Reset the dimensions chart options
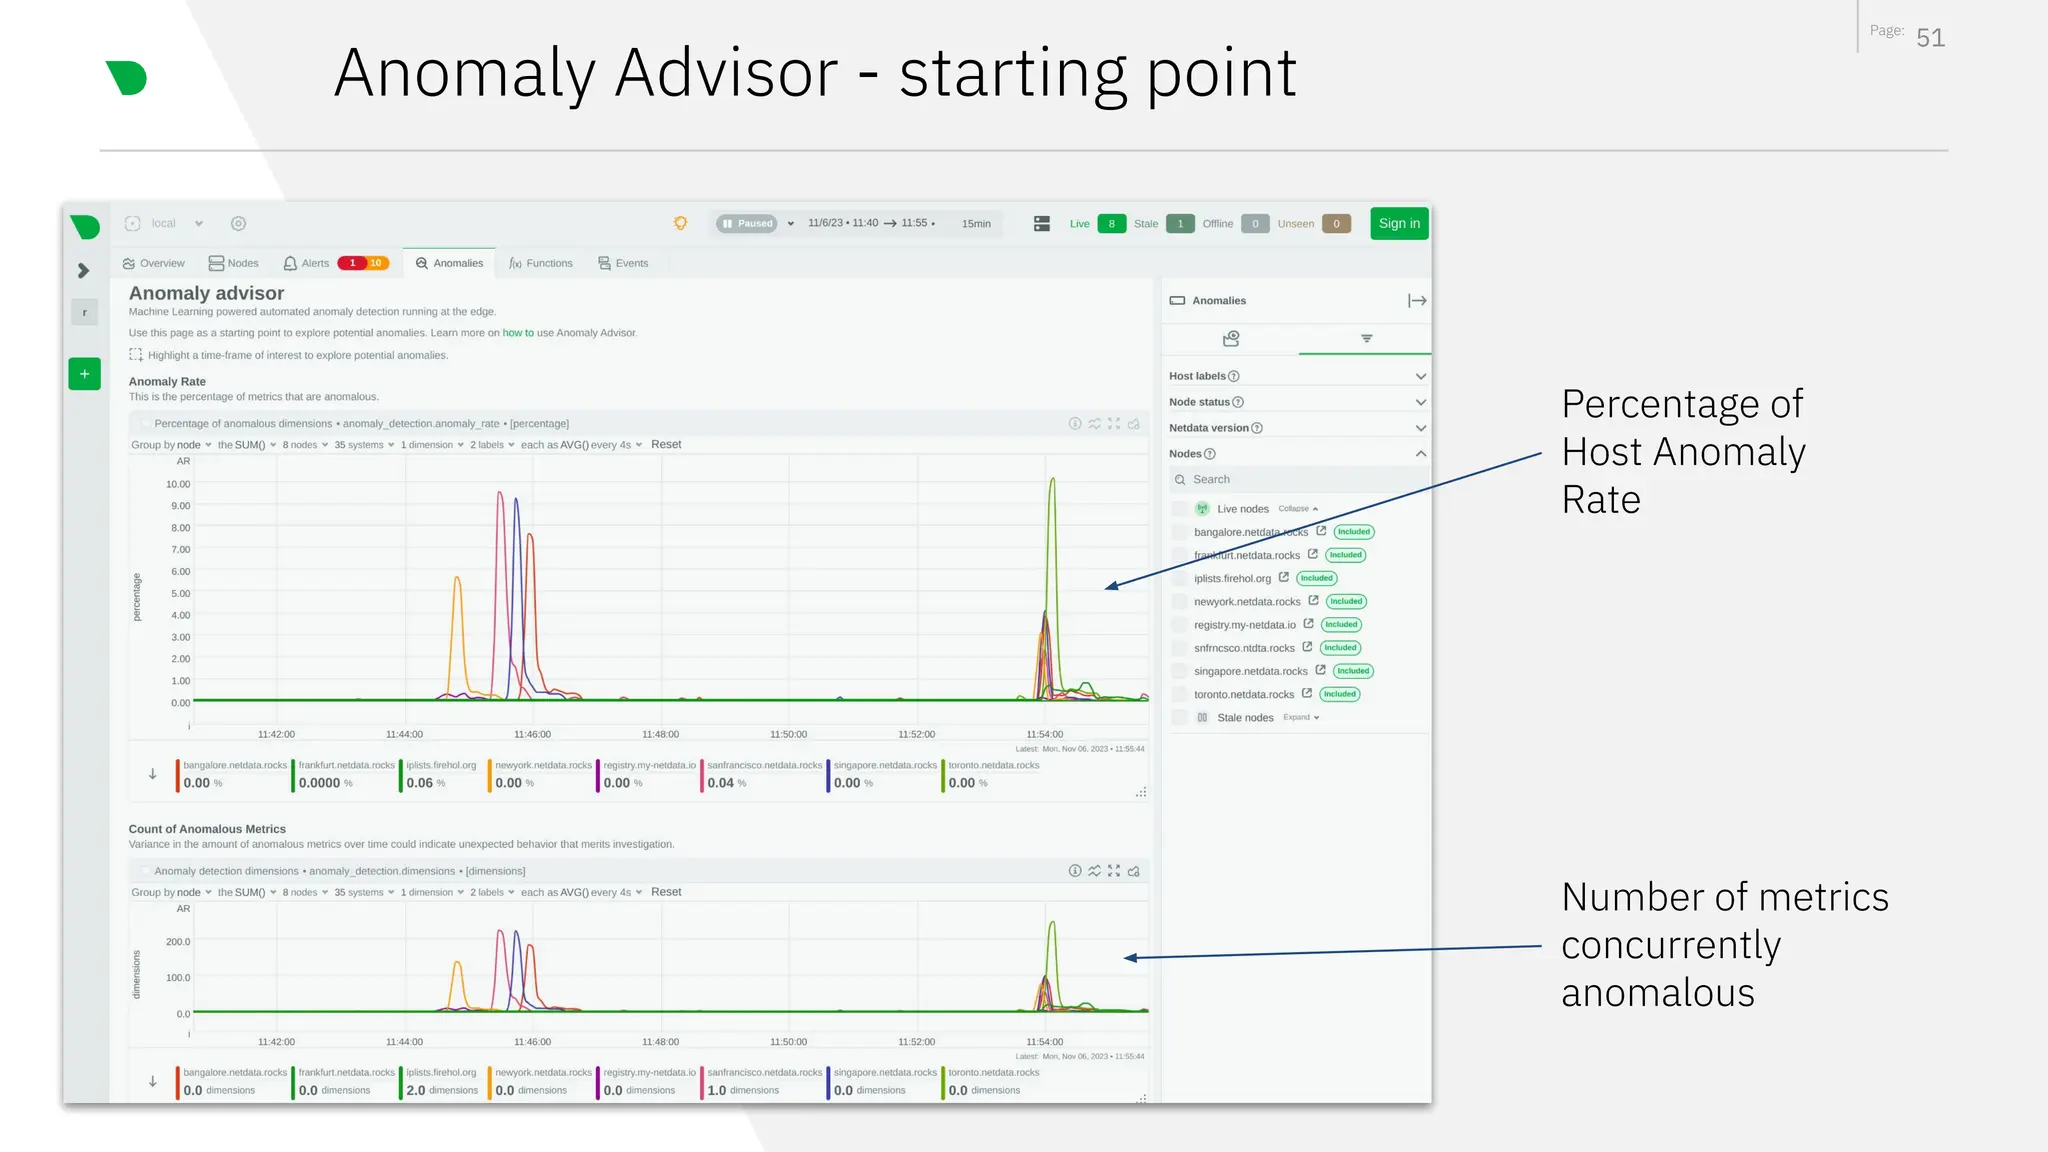 coord(666,892)
